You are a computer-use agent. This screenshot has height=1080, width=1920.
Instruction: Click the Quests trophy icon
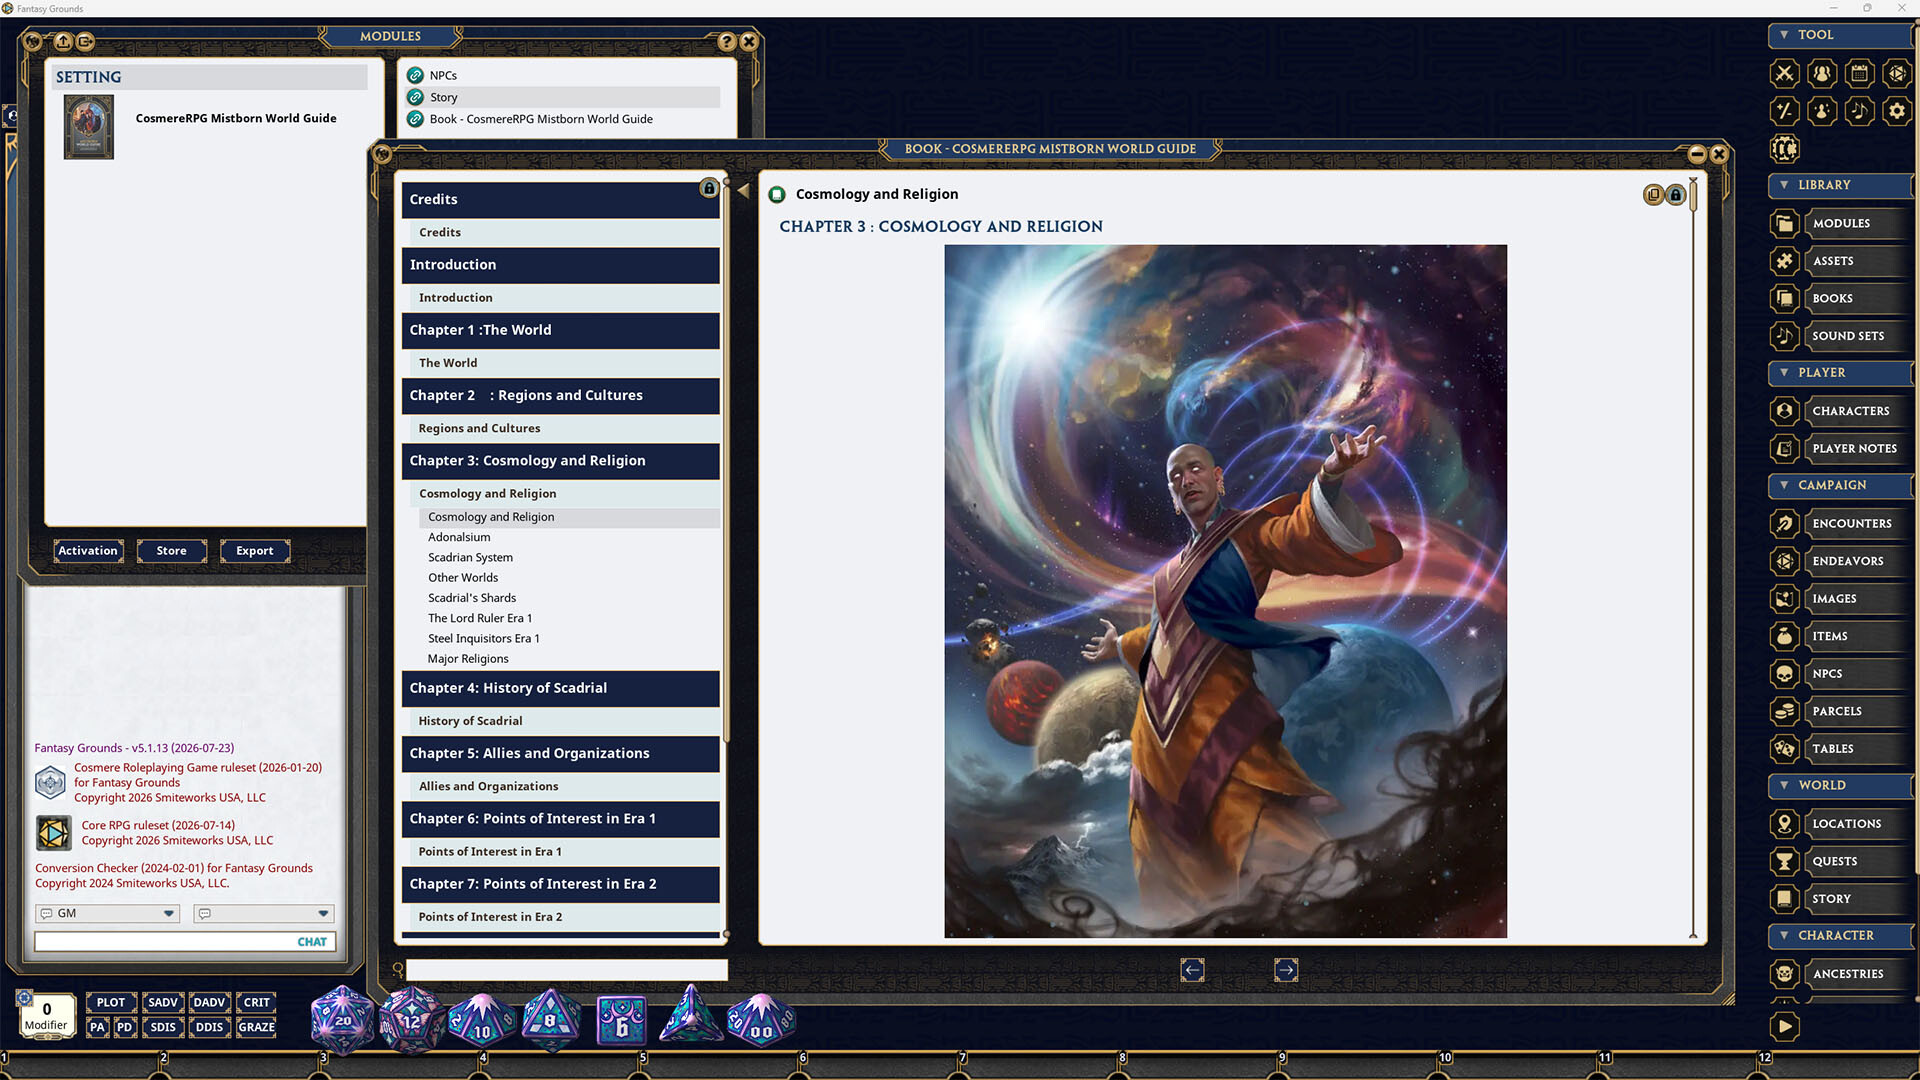(1784, 861)
